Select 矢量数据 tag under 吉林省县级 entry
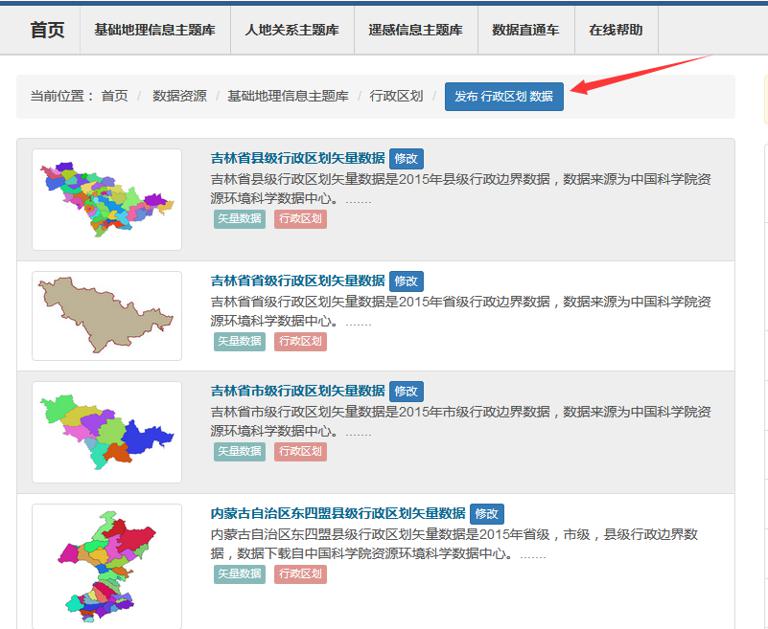The height and width of the screenshot is (629, 768). [240, 218]
